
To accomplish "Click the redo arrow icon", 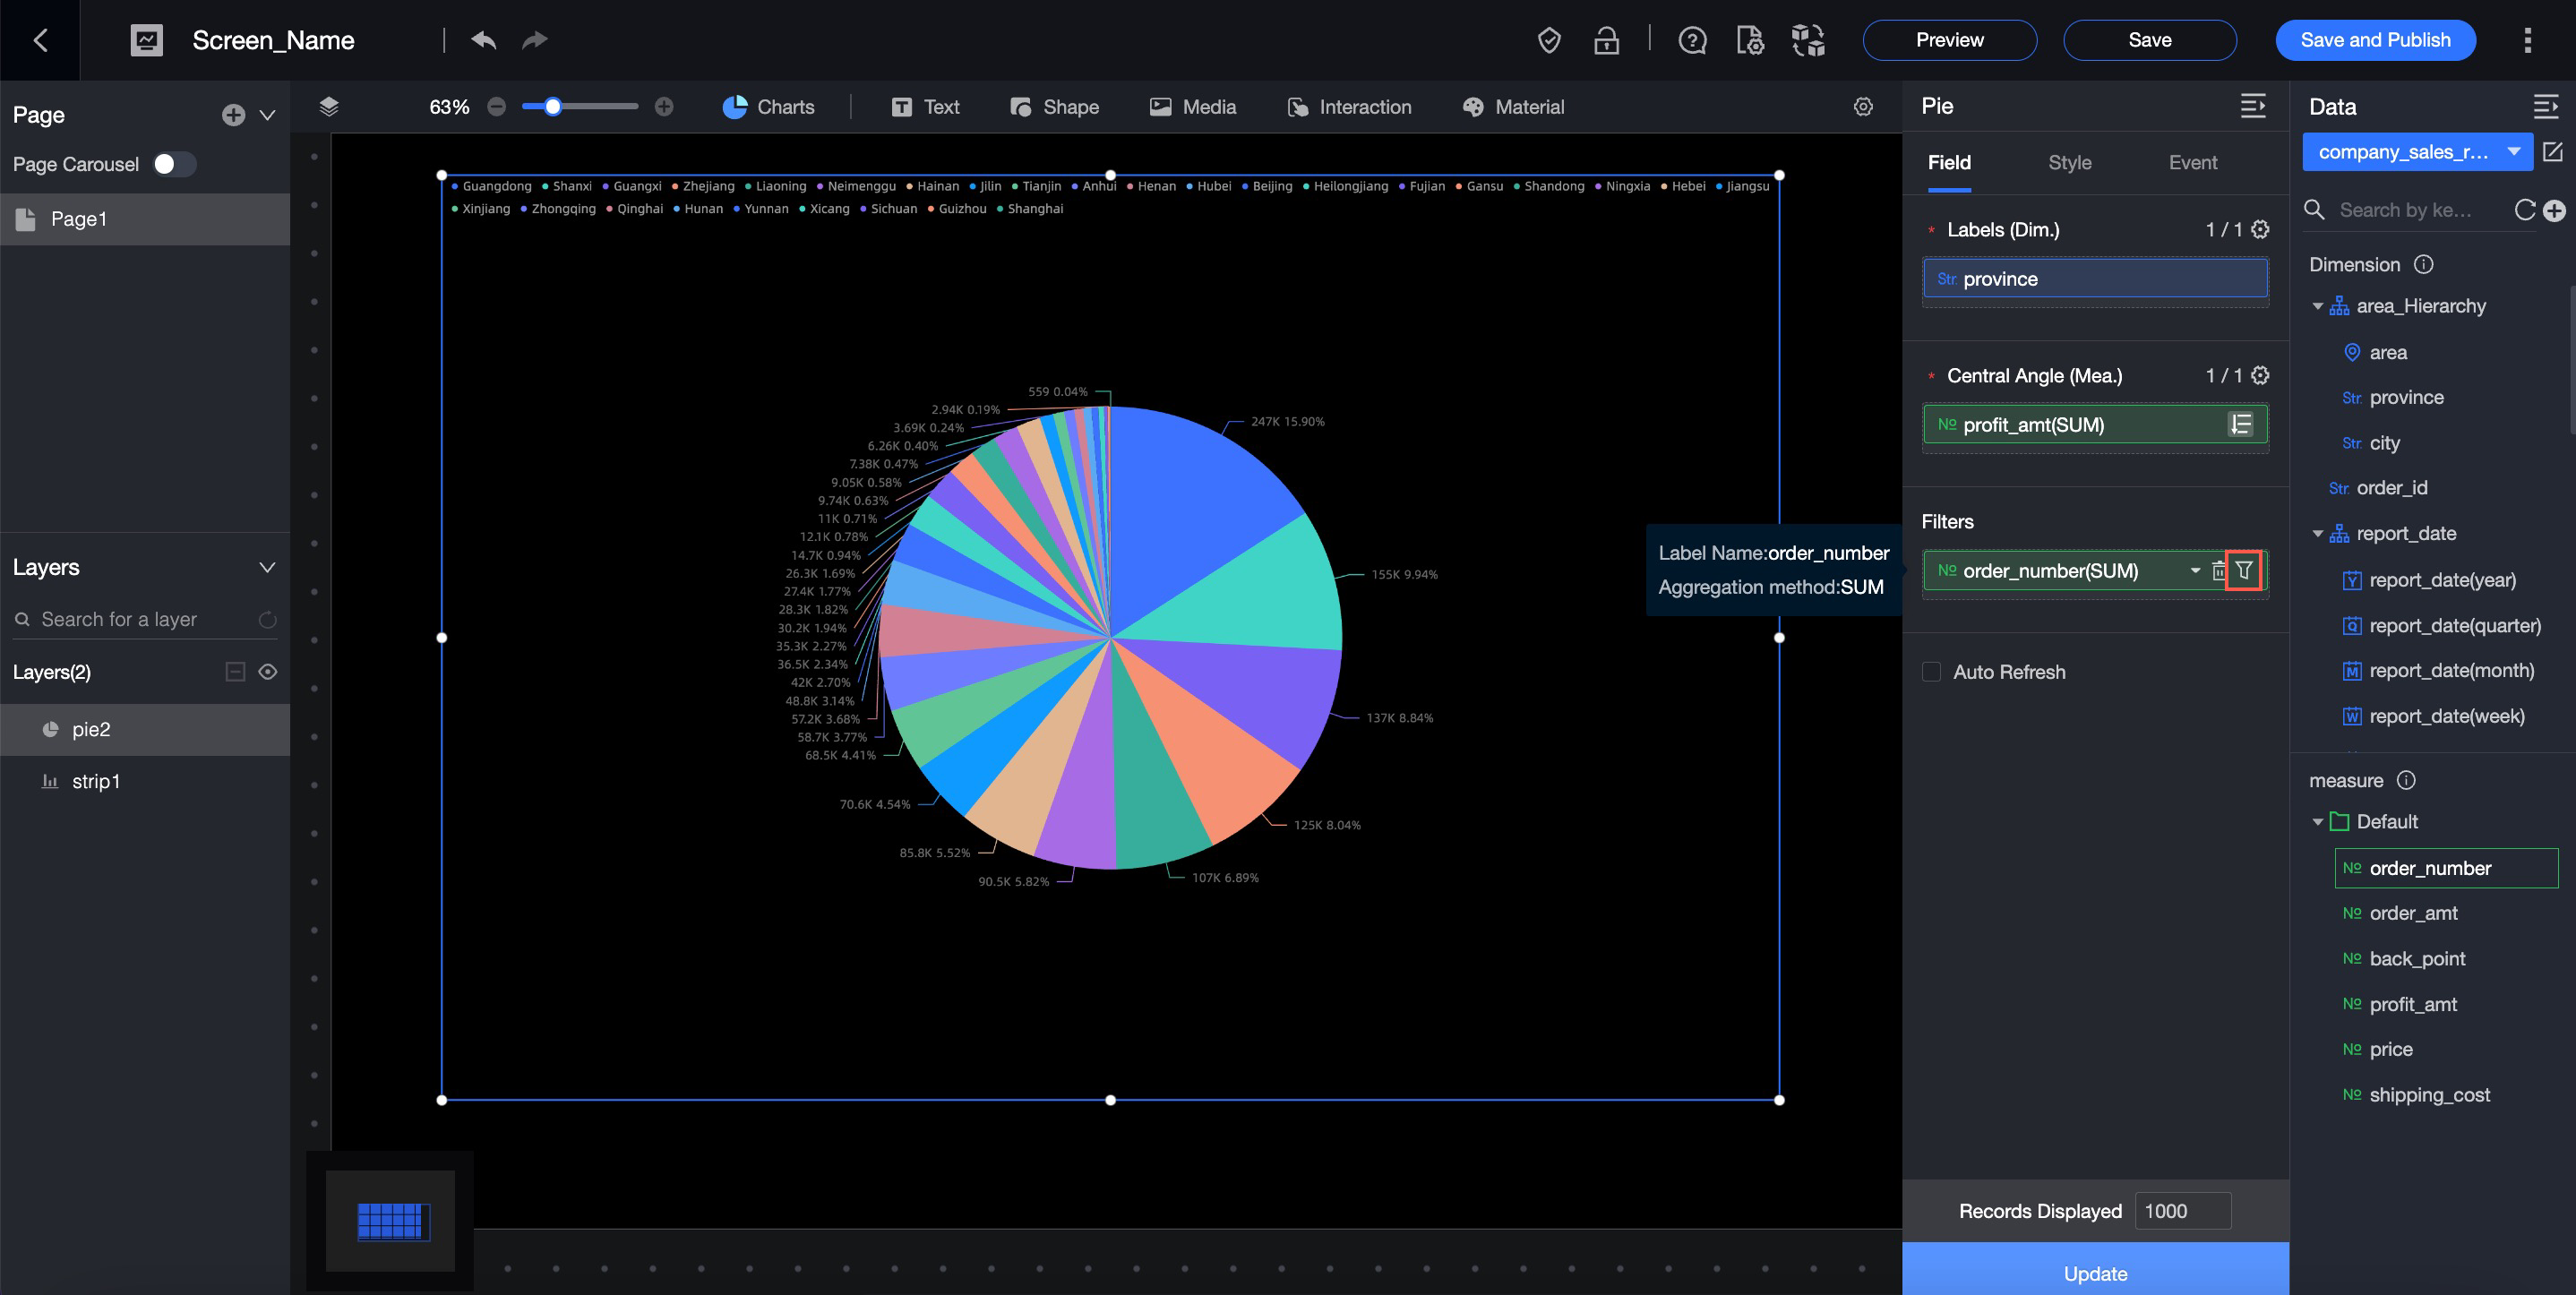I will pos(535,40).
